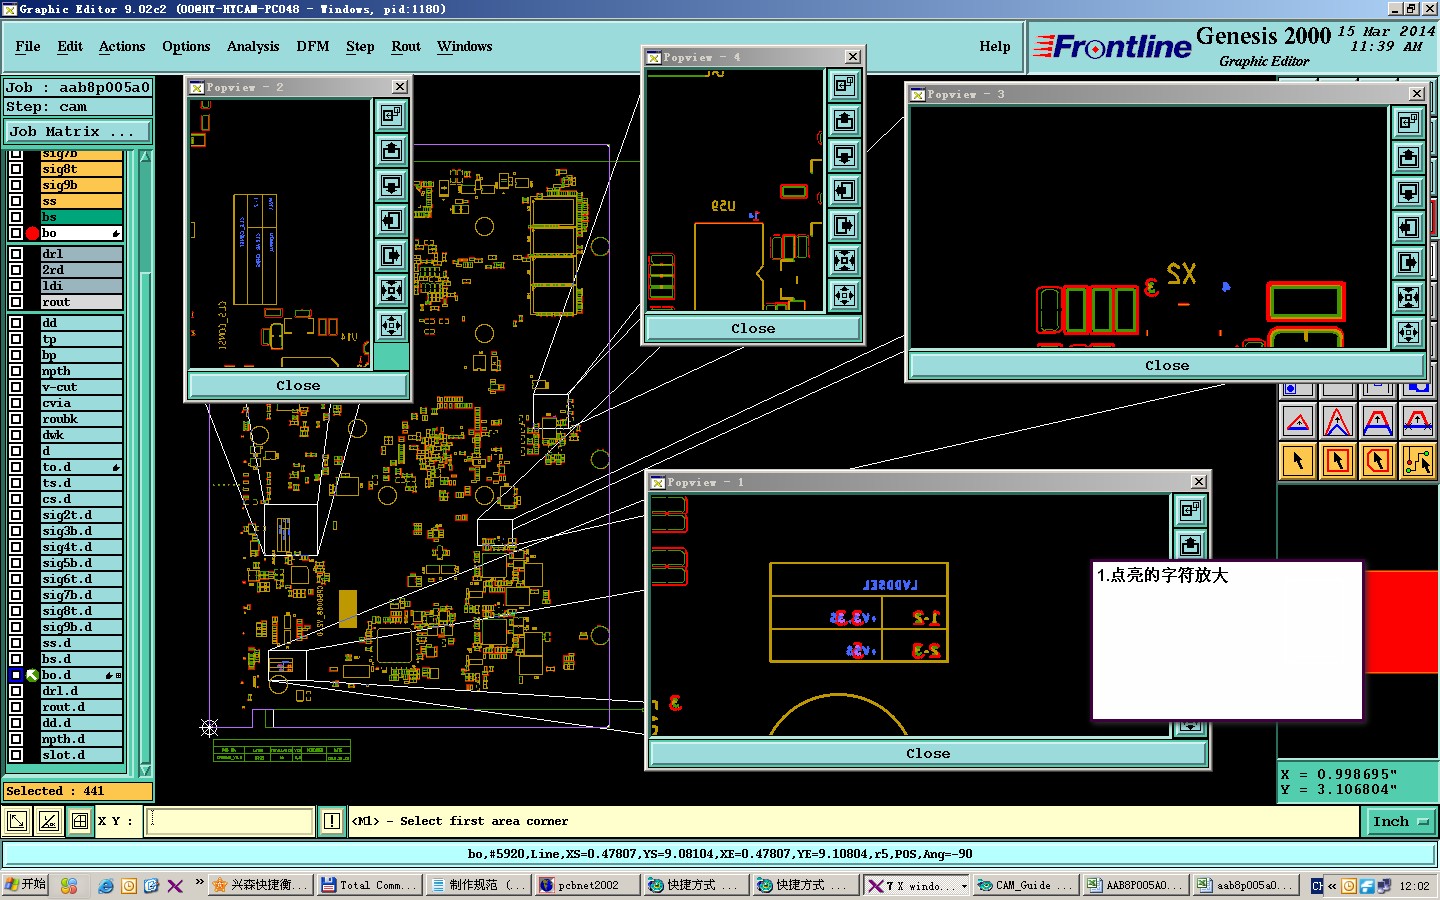Click layer list scrollbar up arrow
This screenshot has height=900, width=1440.
(x=145, y=157)
